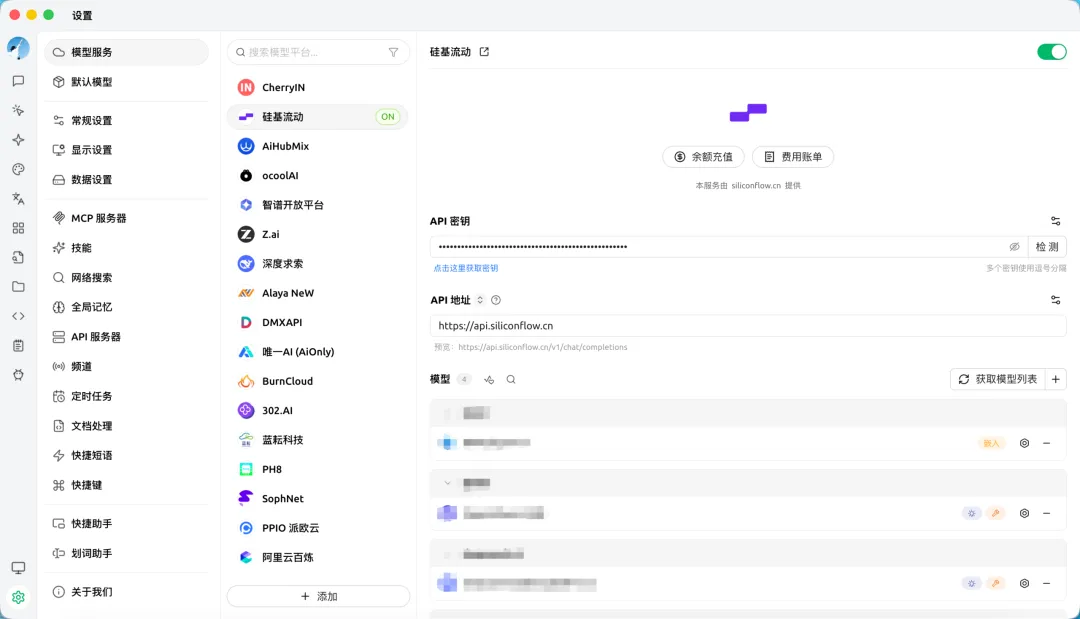Open 数据设置 settings section
The width and height of the screenshot is (1080, 619).
(x=126, y=180)
